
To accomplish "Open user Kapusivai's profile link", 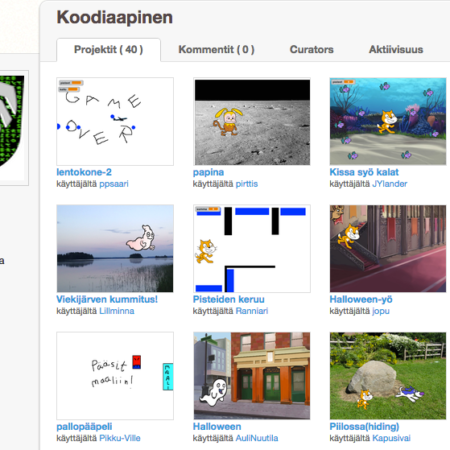I will [391, 438].
